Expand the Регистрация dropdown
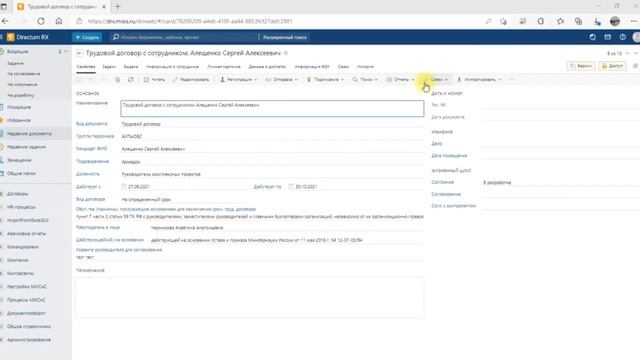The width and height of the screenshot is (640, 360). (239, 80)
